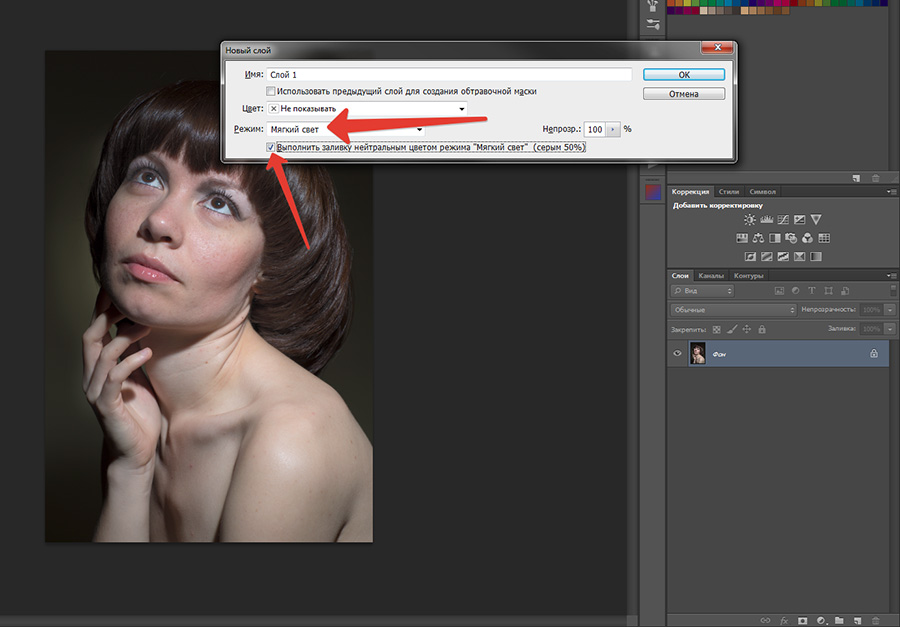Add layer style via fx icon
This screenshot has height=627, width=900.
click(x=783, y=620)
